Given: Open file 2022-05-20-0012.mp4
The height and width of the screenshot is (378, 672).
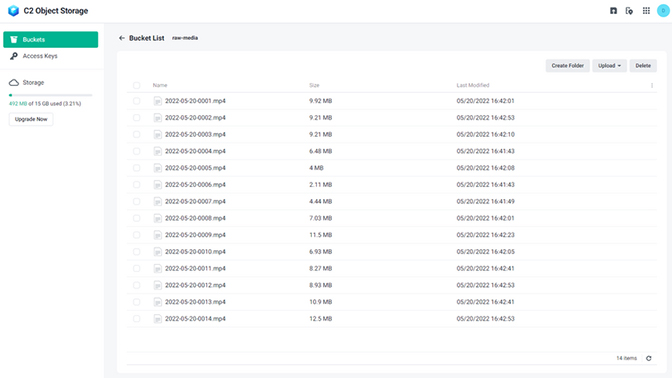Looking at the screenshot, I should point(195,285).
